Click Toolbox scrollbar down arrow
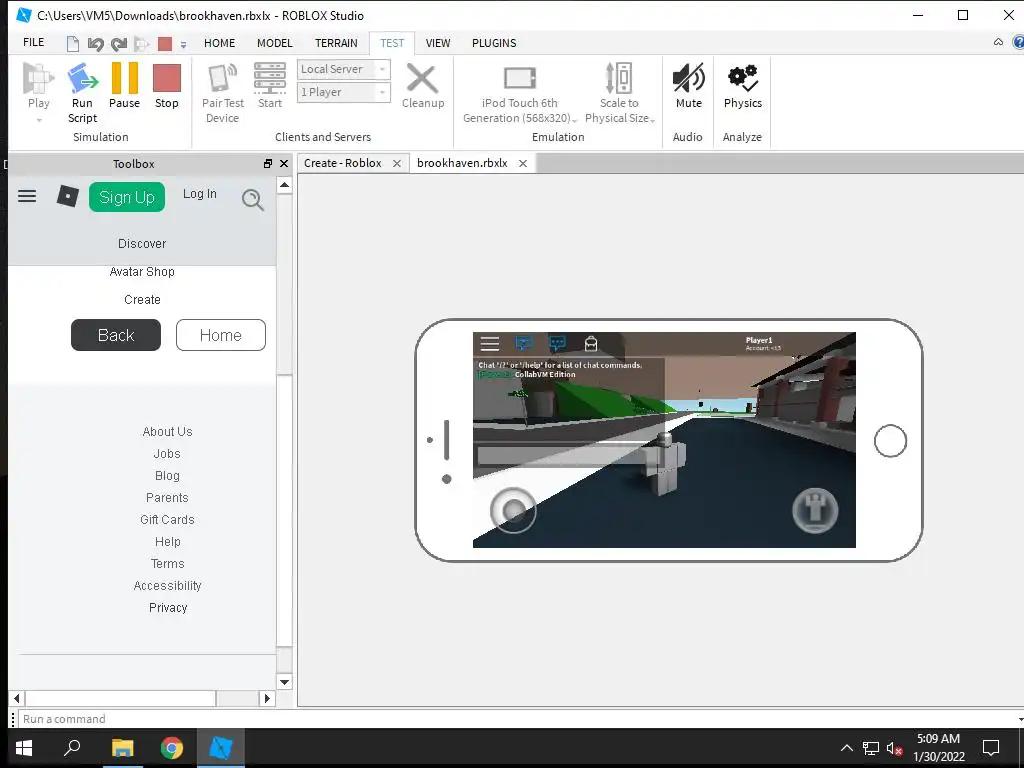 tap(284, 682)
